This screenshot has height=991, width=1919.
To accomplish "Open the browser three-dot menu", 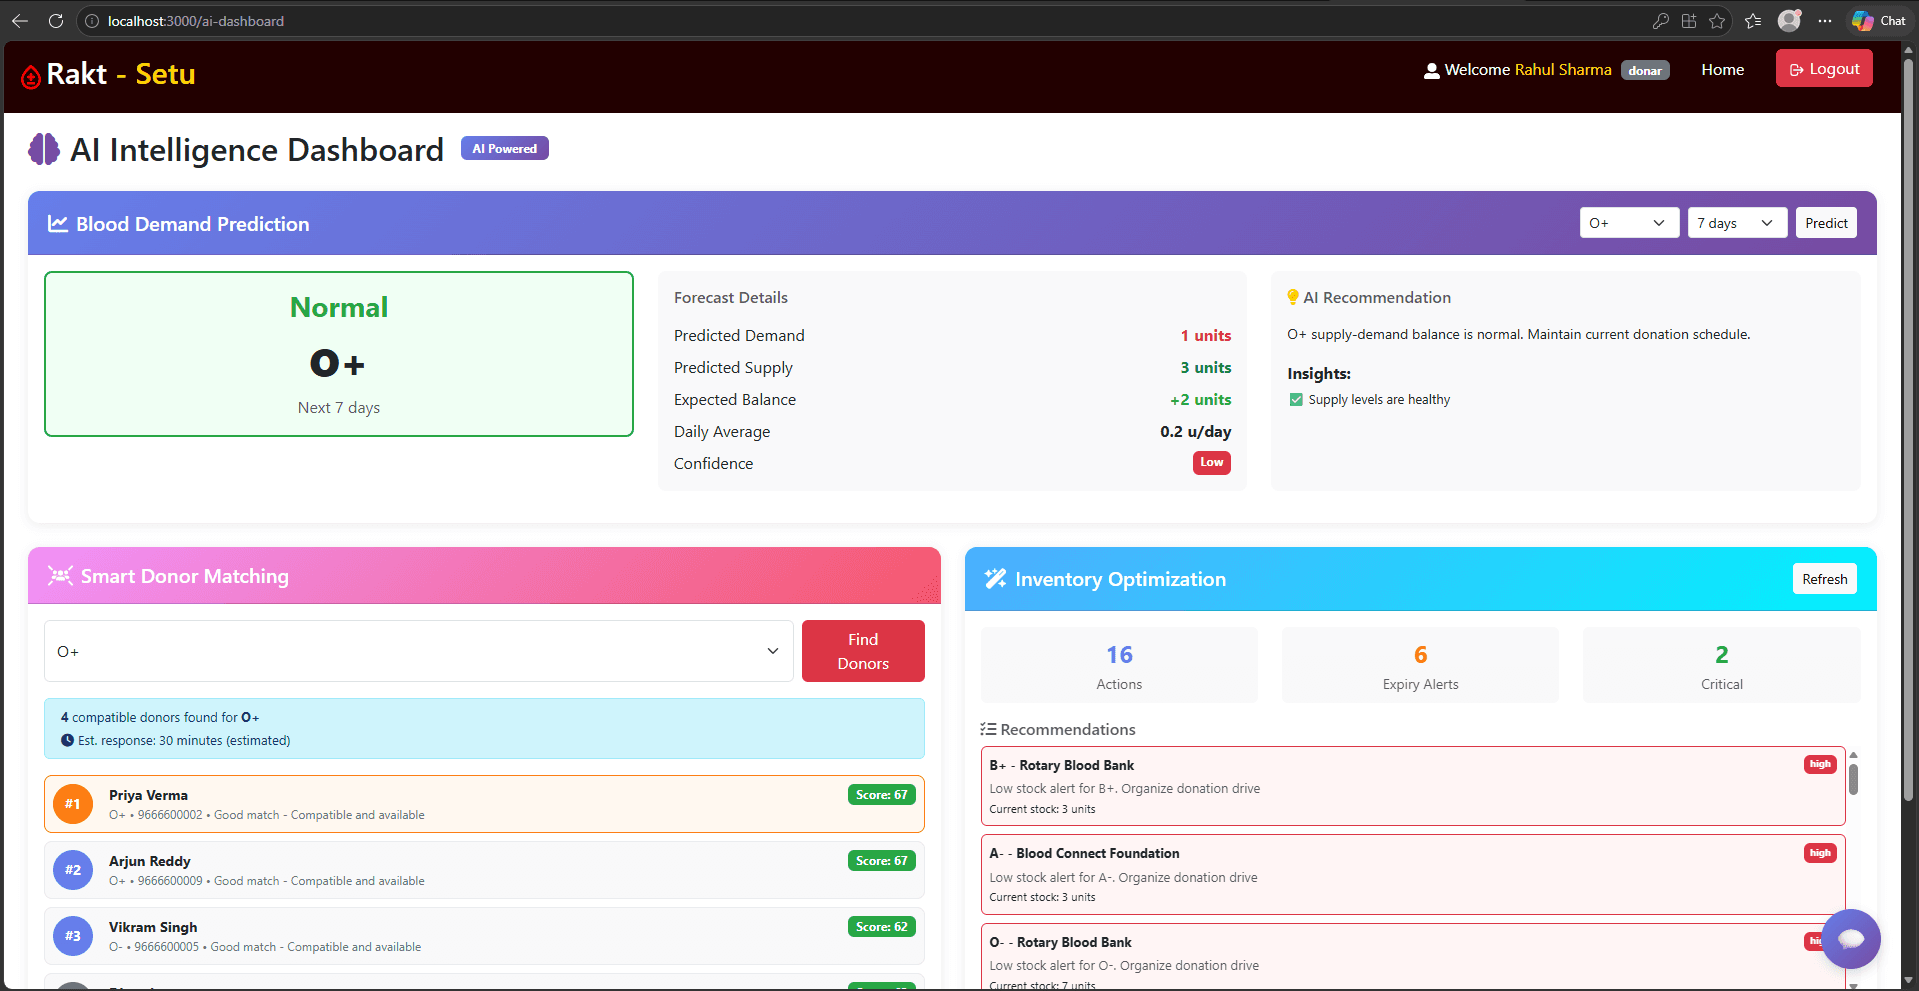I will (1825, 21).
